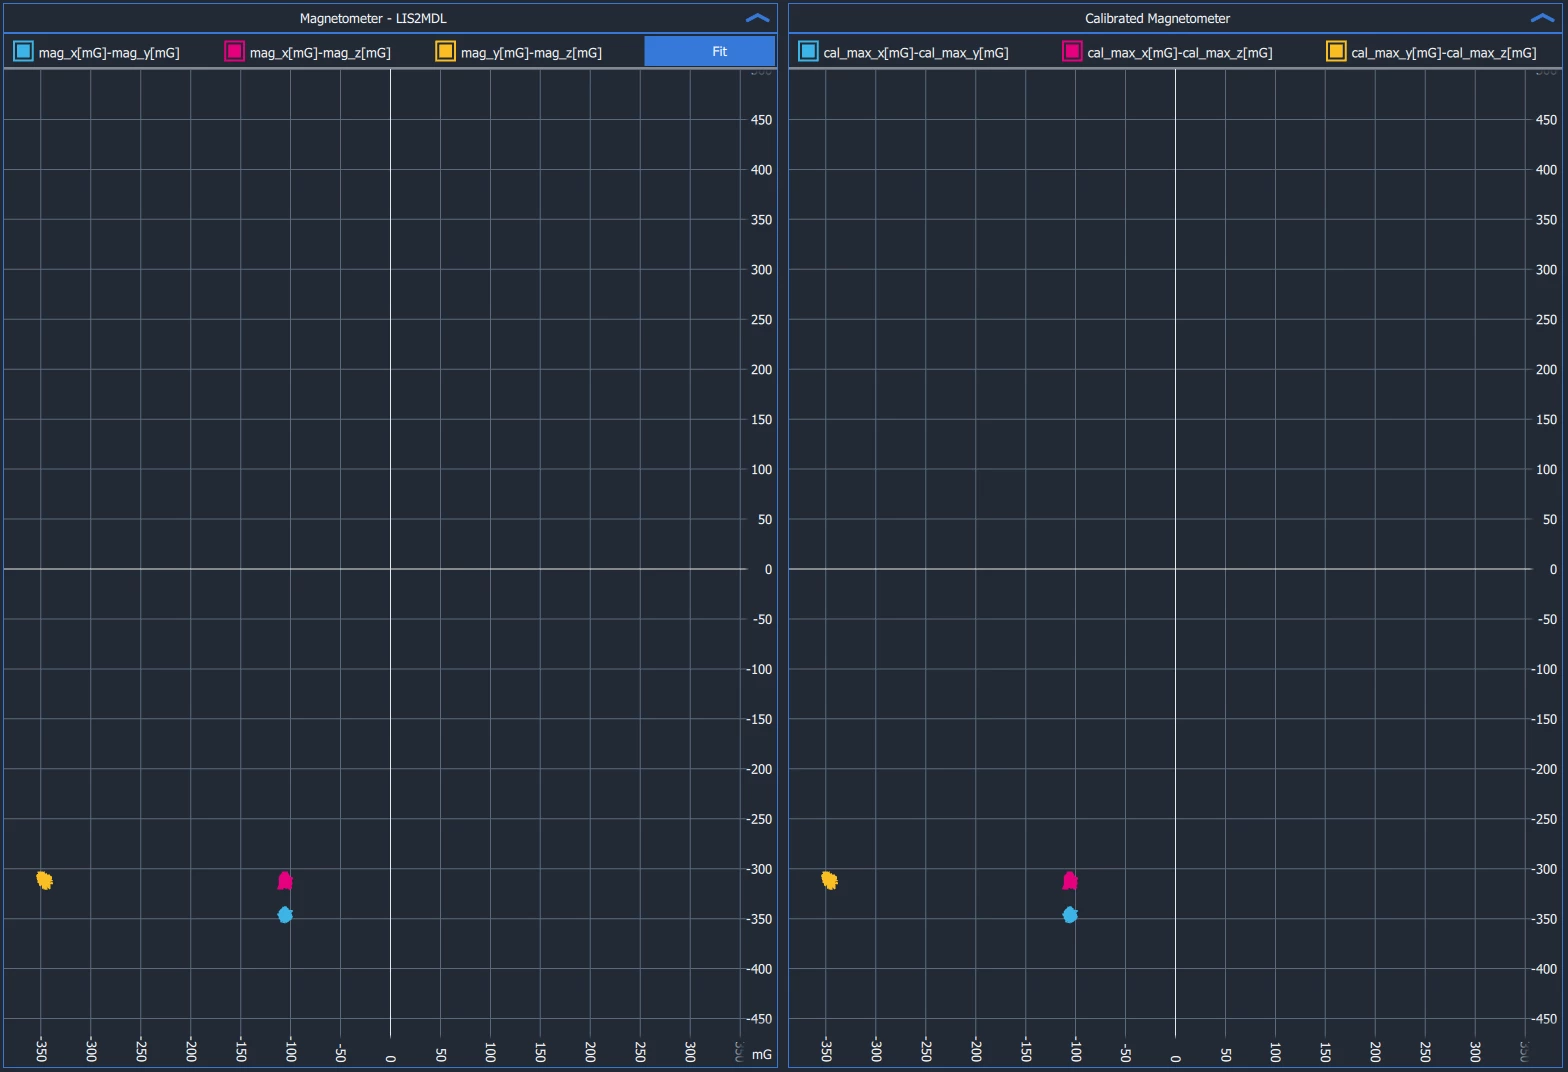Toggle cal_max_x-cal_max_z pink series swatch
The image size is (1568, 1072).
pyautogui.click(x=1072, y=51)
